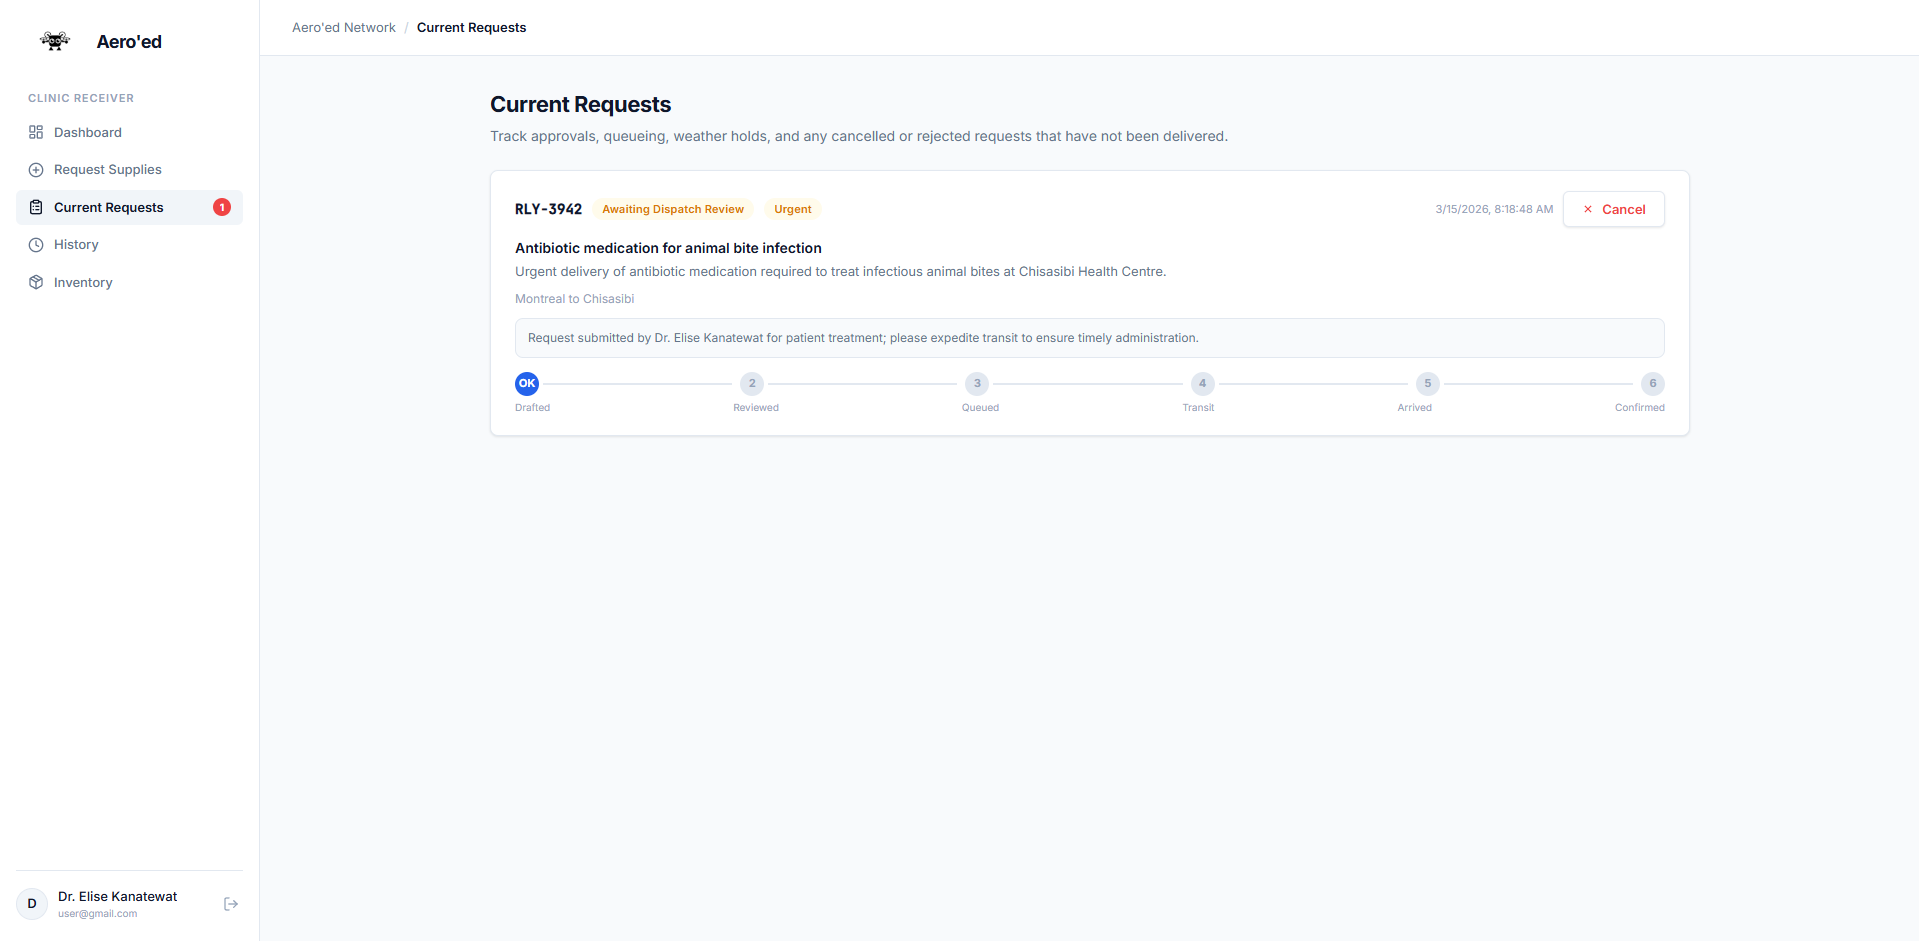The width and height of the screenshot is (1919, 941).
Task: Click the D user avatar circle
Action: [x=32, y=903]
